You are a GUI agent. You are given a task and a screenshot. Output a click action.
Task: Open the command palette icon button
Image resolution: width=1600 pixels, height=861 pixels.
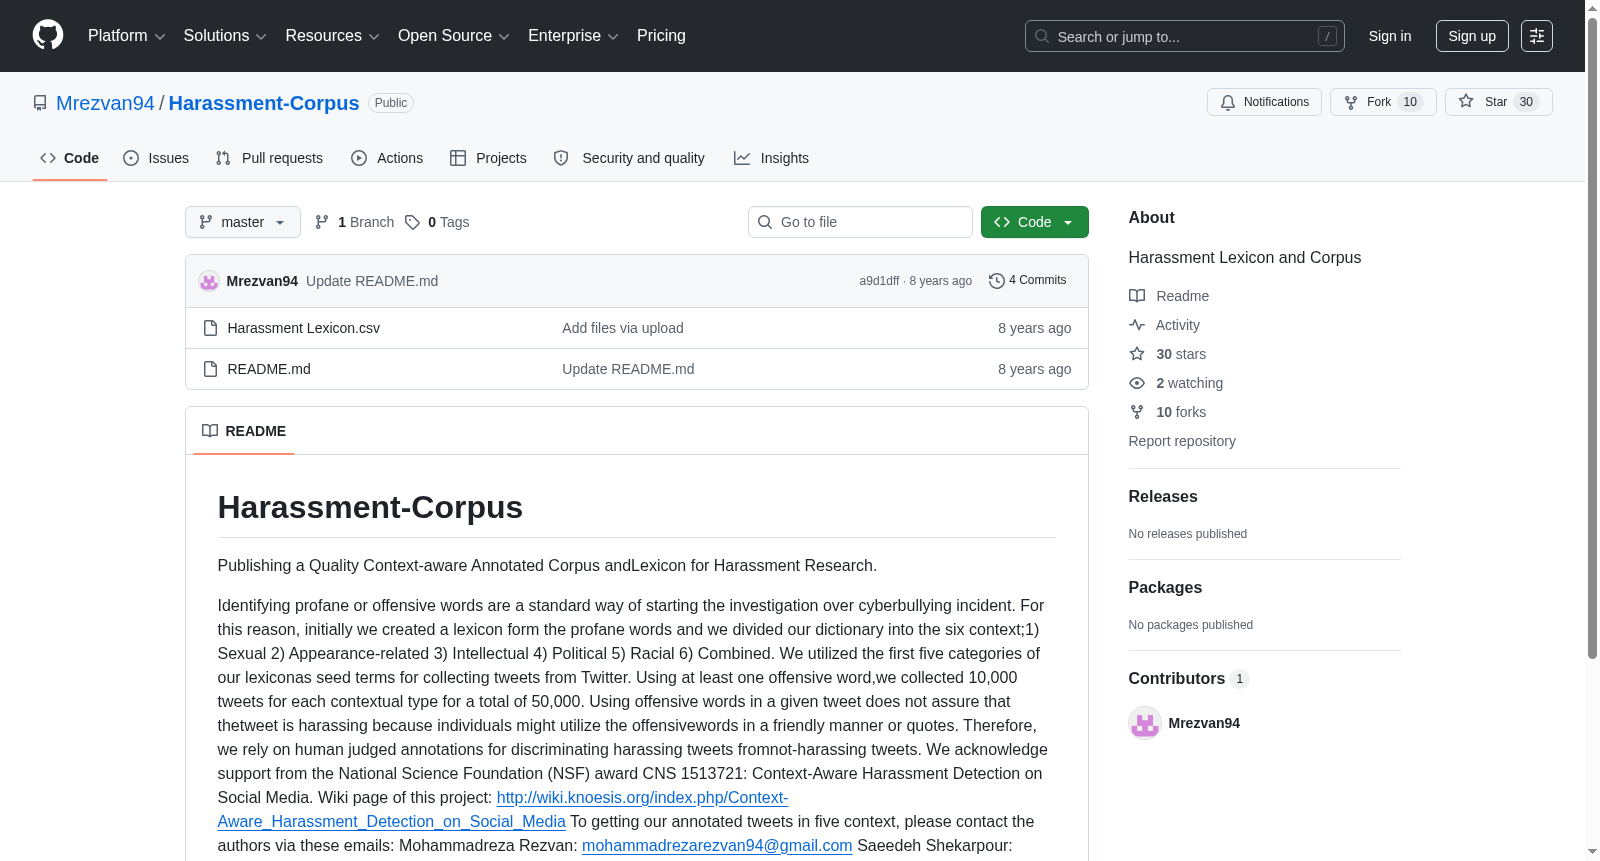point(1536,36)
